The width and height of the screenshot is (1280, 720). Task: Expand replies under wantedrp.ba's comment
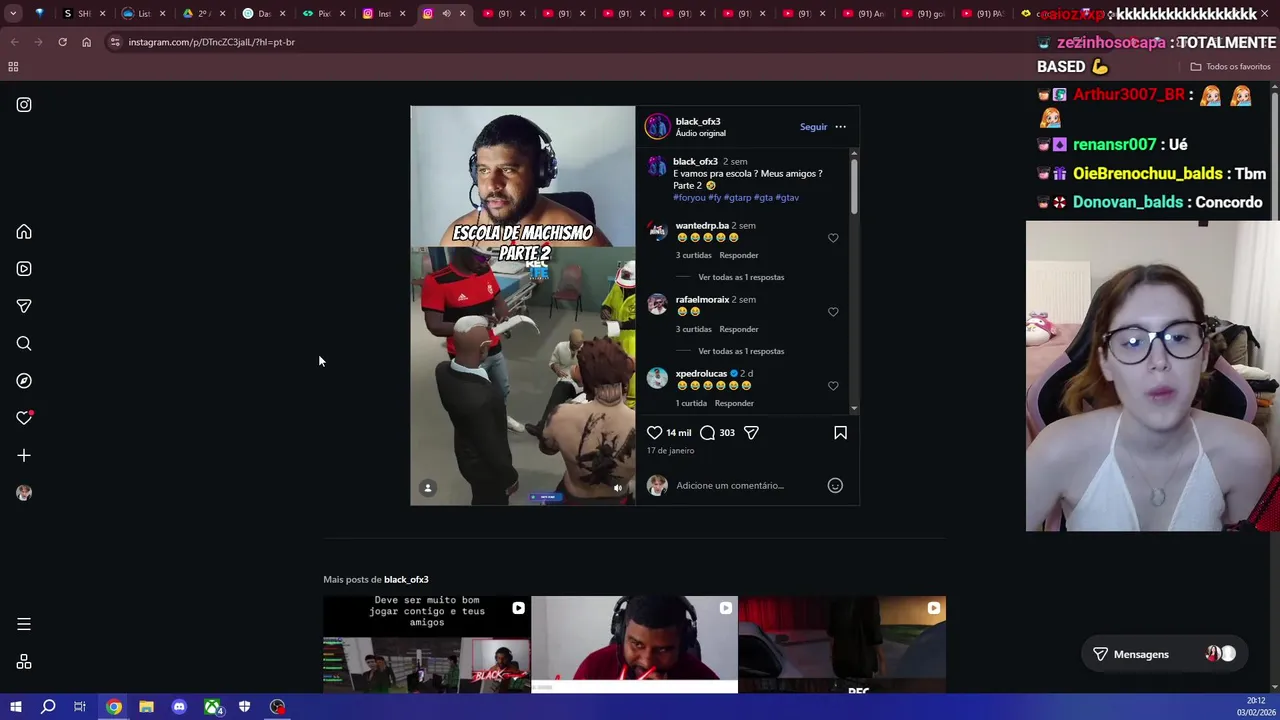click(x=741, y=277)
